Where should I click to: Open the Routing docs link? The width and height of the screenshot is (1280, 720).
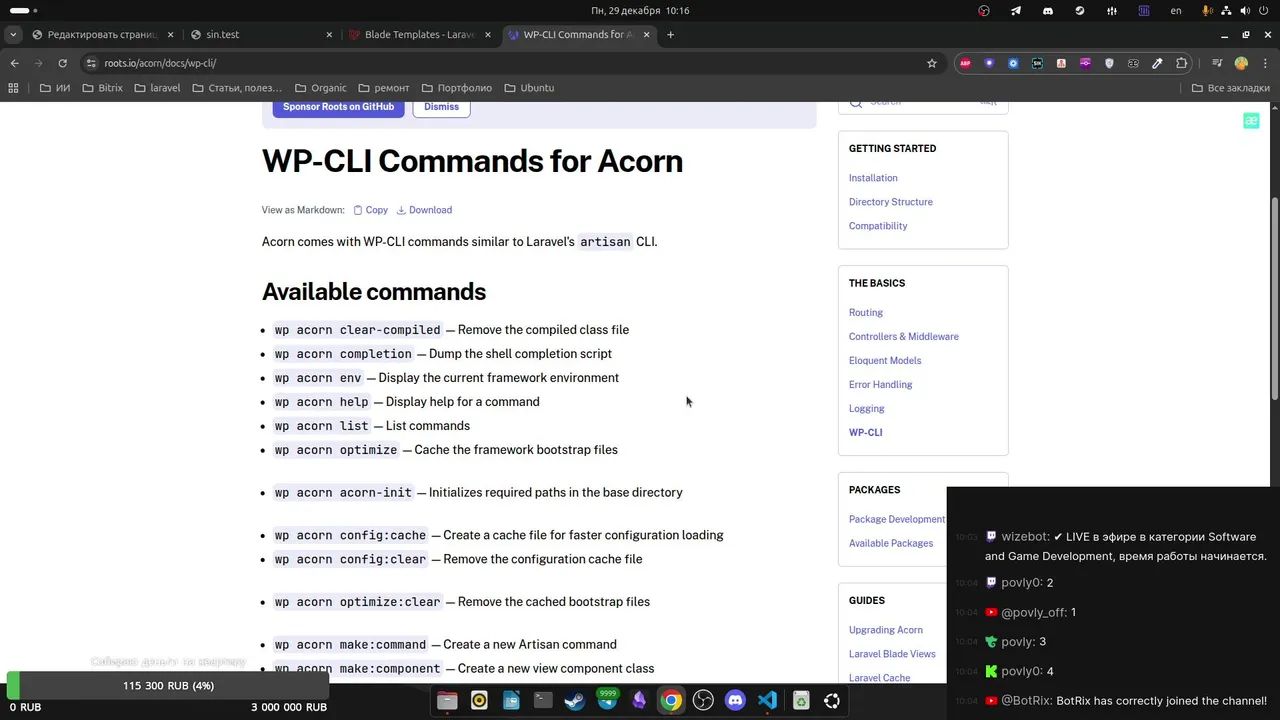click(866, 313)
